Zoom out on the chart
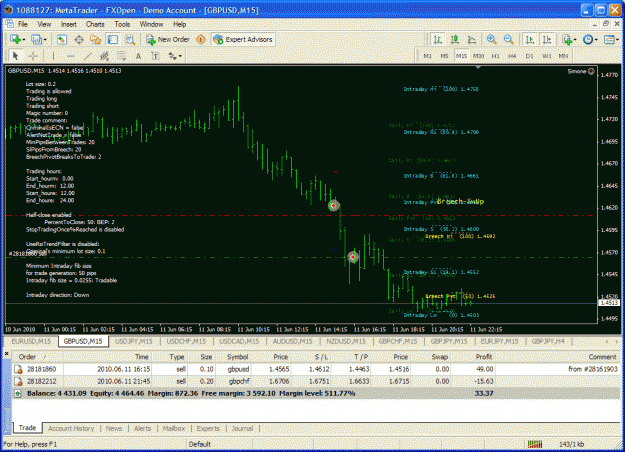The height and width of the screenshot is (452, 625). (x=508, y=39)
